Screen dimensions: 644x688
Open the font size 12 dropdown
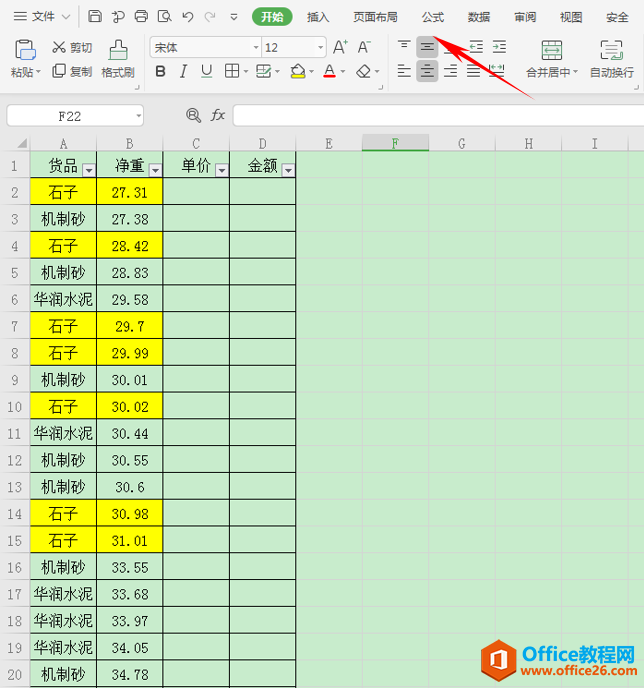point(321,47)
